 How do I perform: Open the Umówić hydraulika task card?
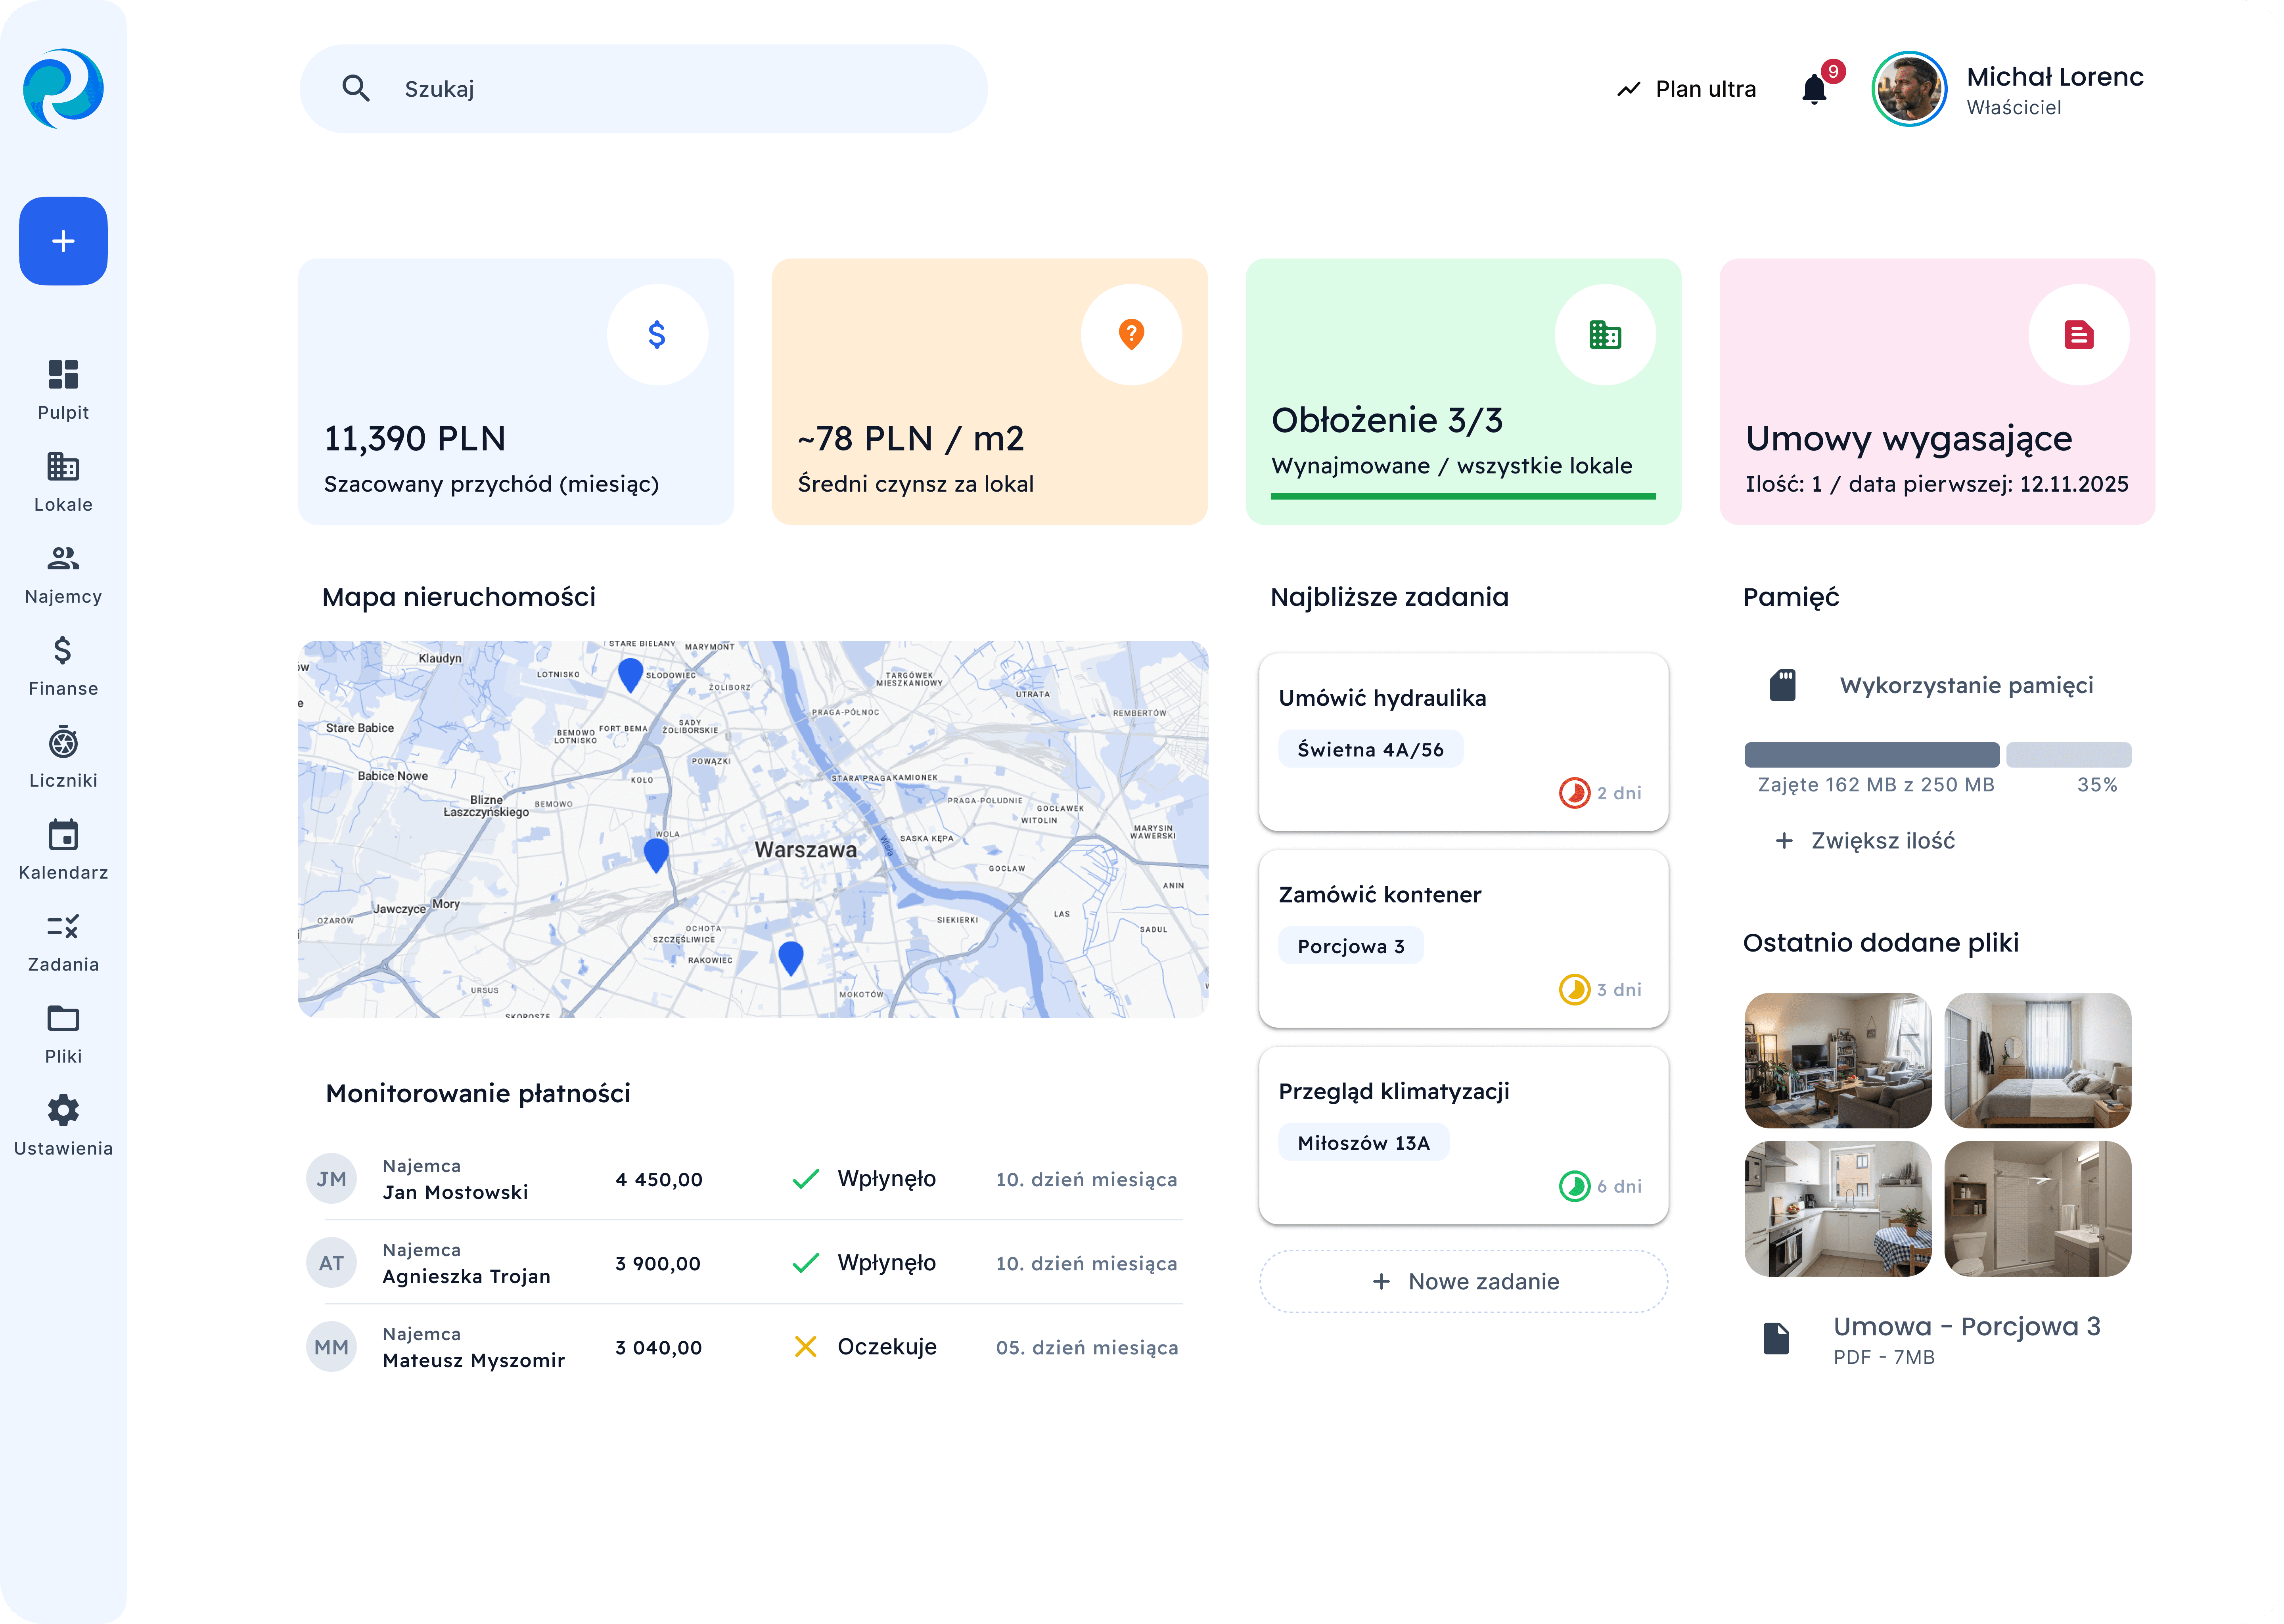tap(1463, 741)
